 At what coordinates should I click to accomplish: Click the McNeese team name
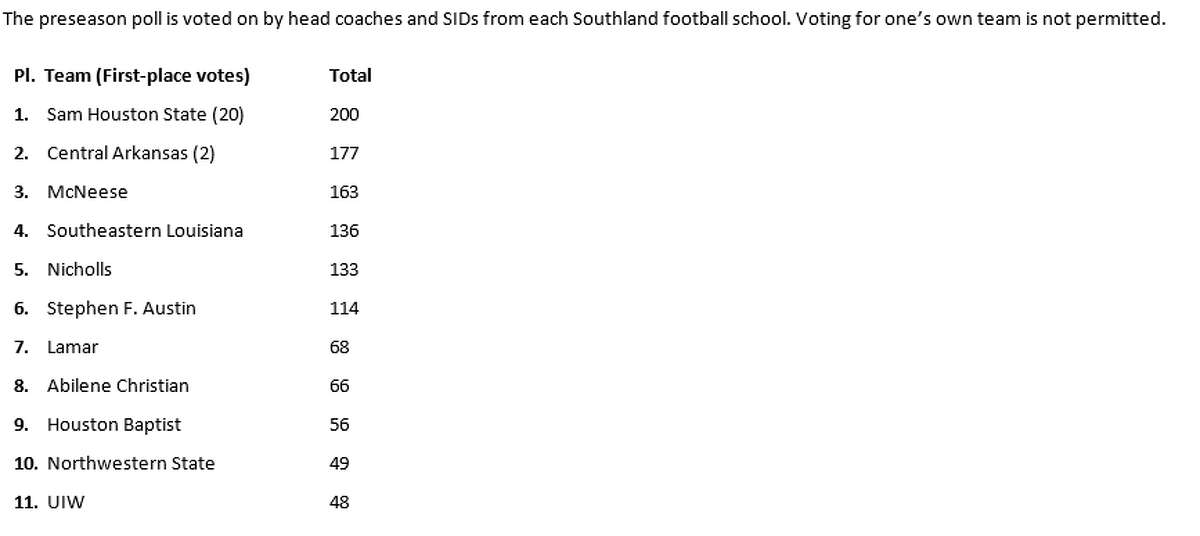[x=87, y=192]
